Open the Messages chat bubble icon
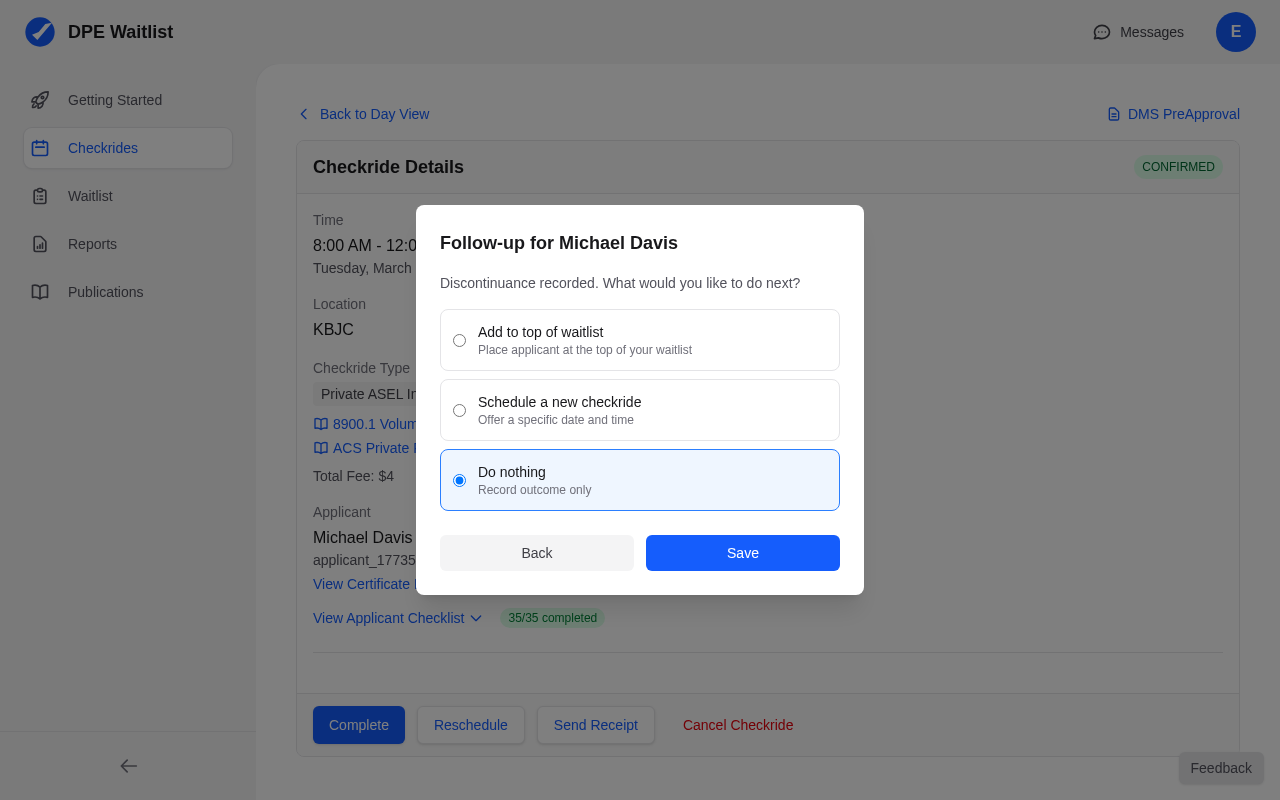 coord(1102,32)
